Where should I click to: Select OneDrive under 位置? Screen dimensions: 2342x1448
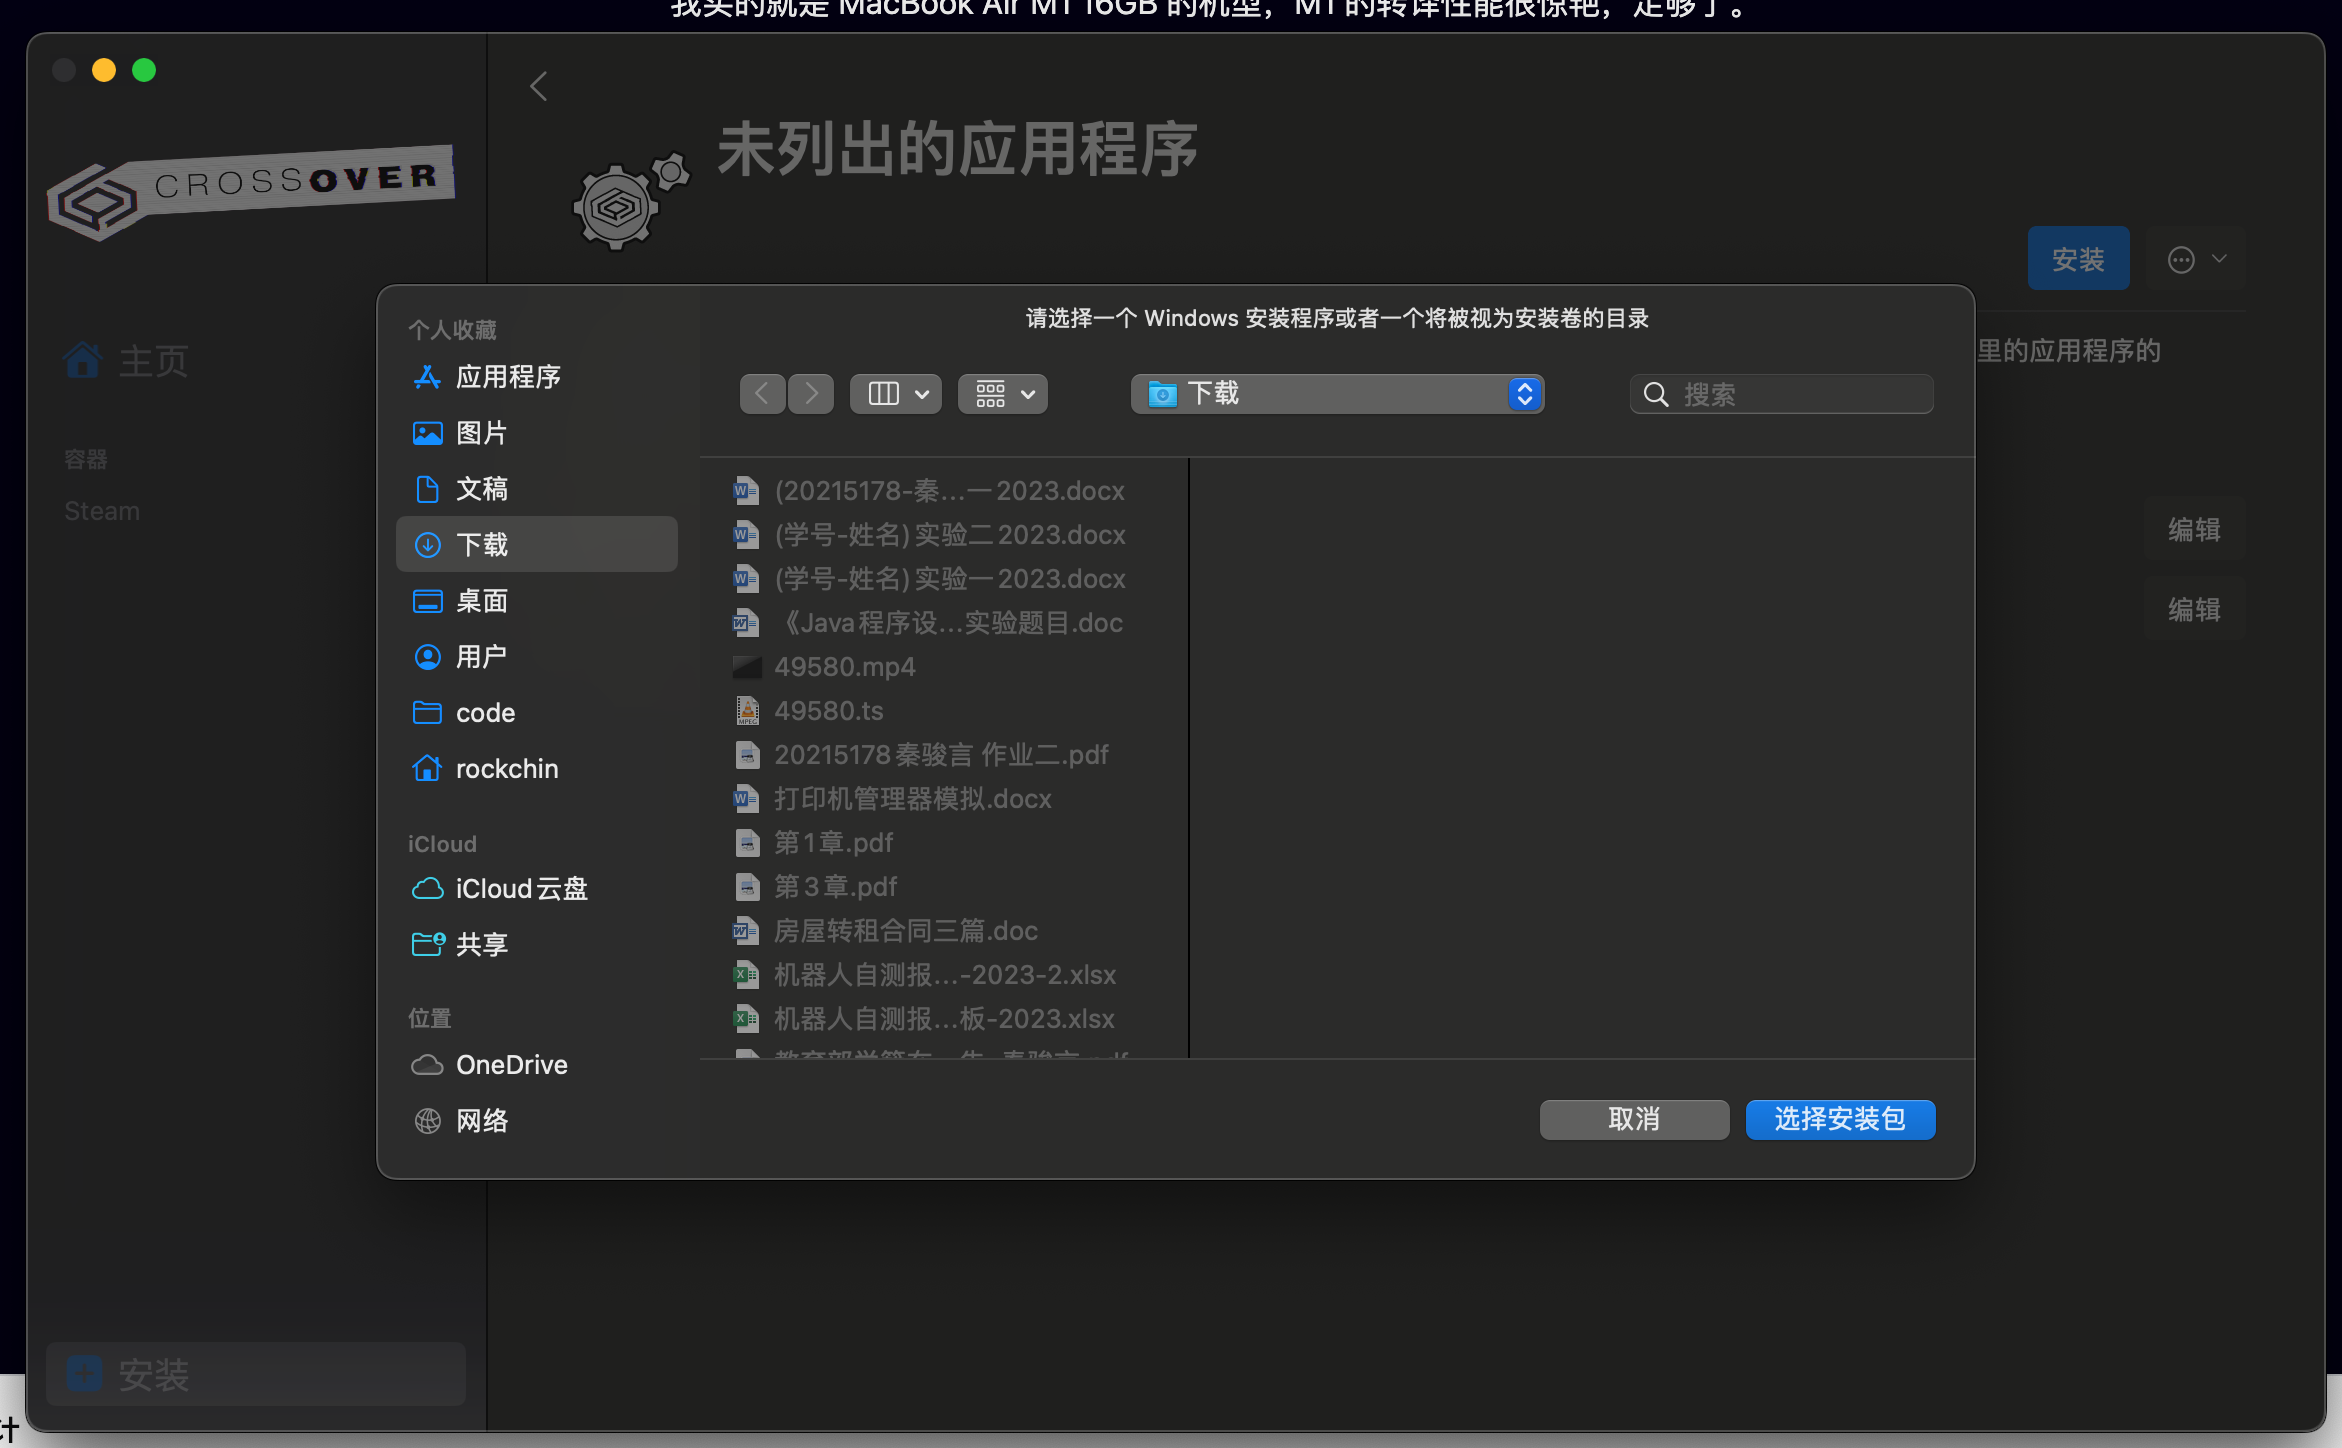pyautogui.click(x=511, y=1065)
